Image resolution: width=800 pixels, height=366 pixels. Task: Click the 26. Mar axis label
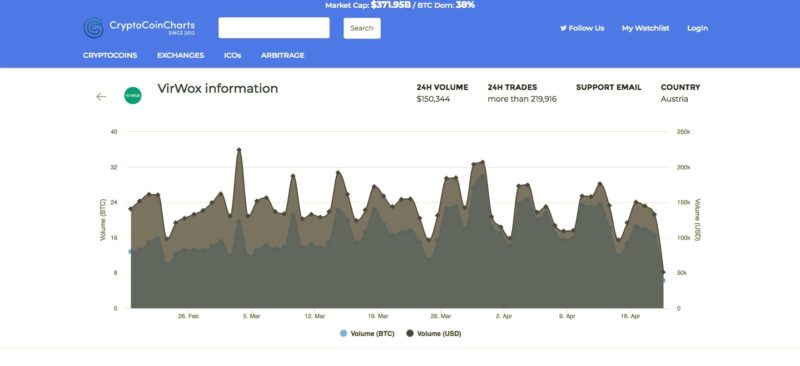tap(441, 316)
